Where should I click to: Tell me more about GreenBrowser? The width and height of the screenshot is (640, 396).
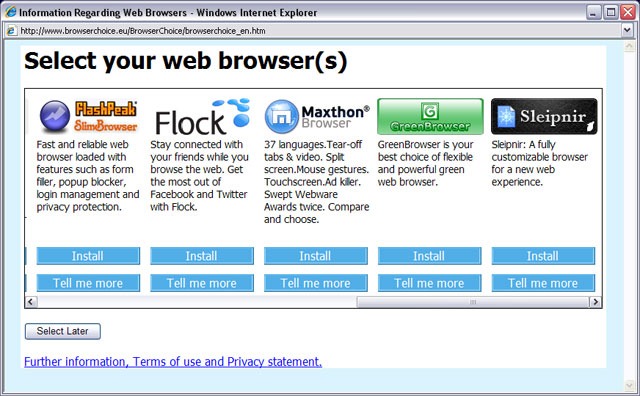(429, 283)
